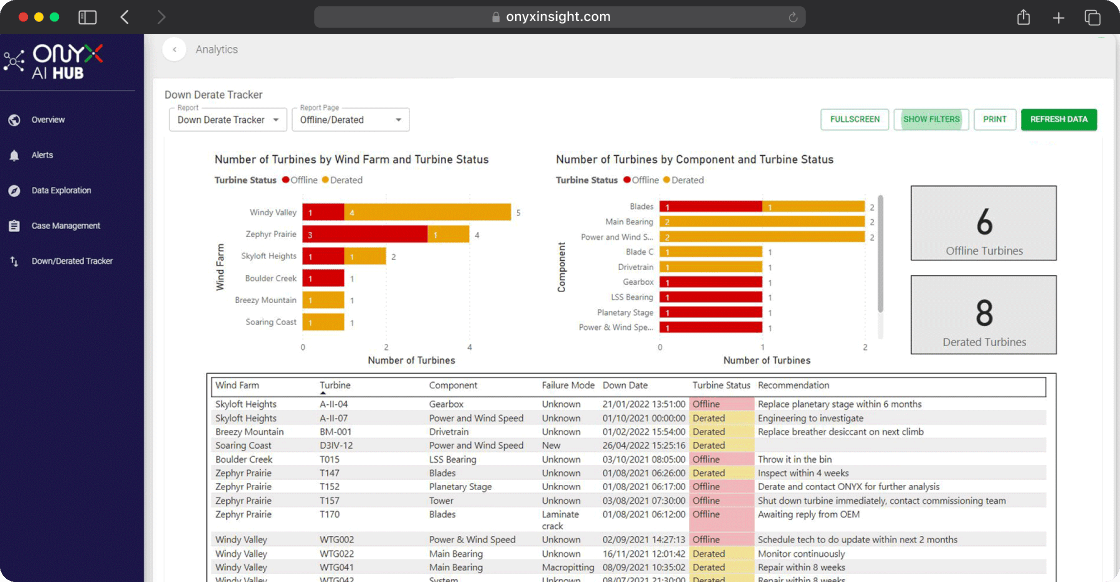Click the 'Macropitting' failure mode cell
The height and width of the screenshot is (582, 1120).
click(x=568, y=568)
